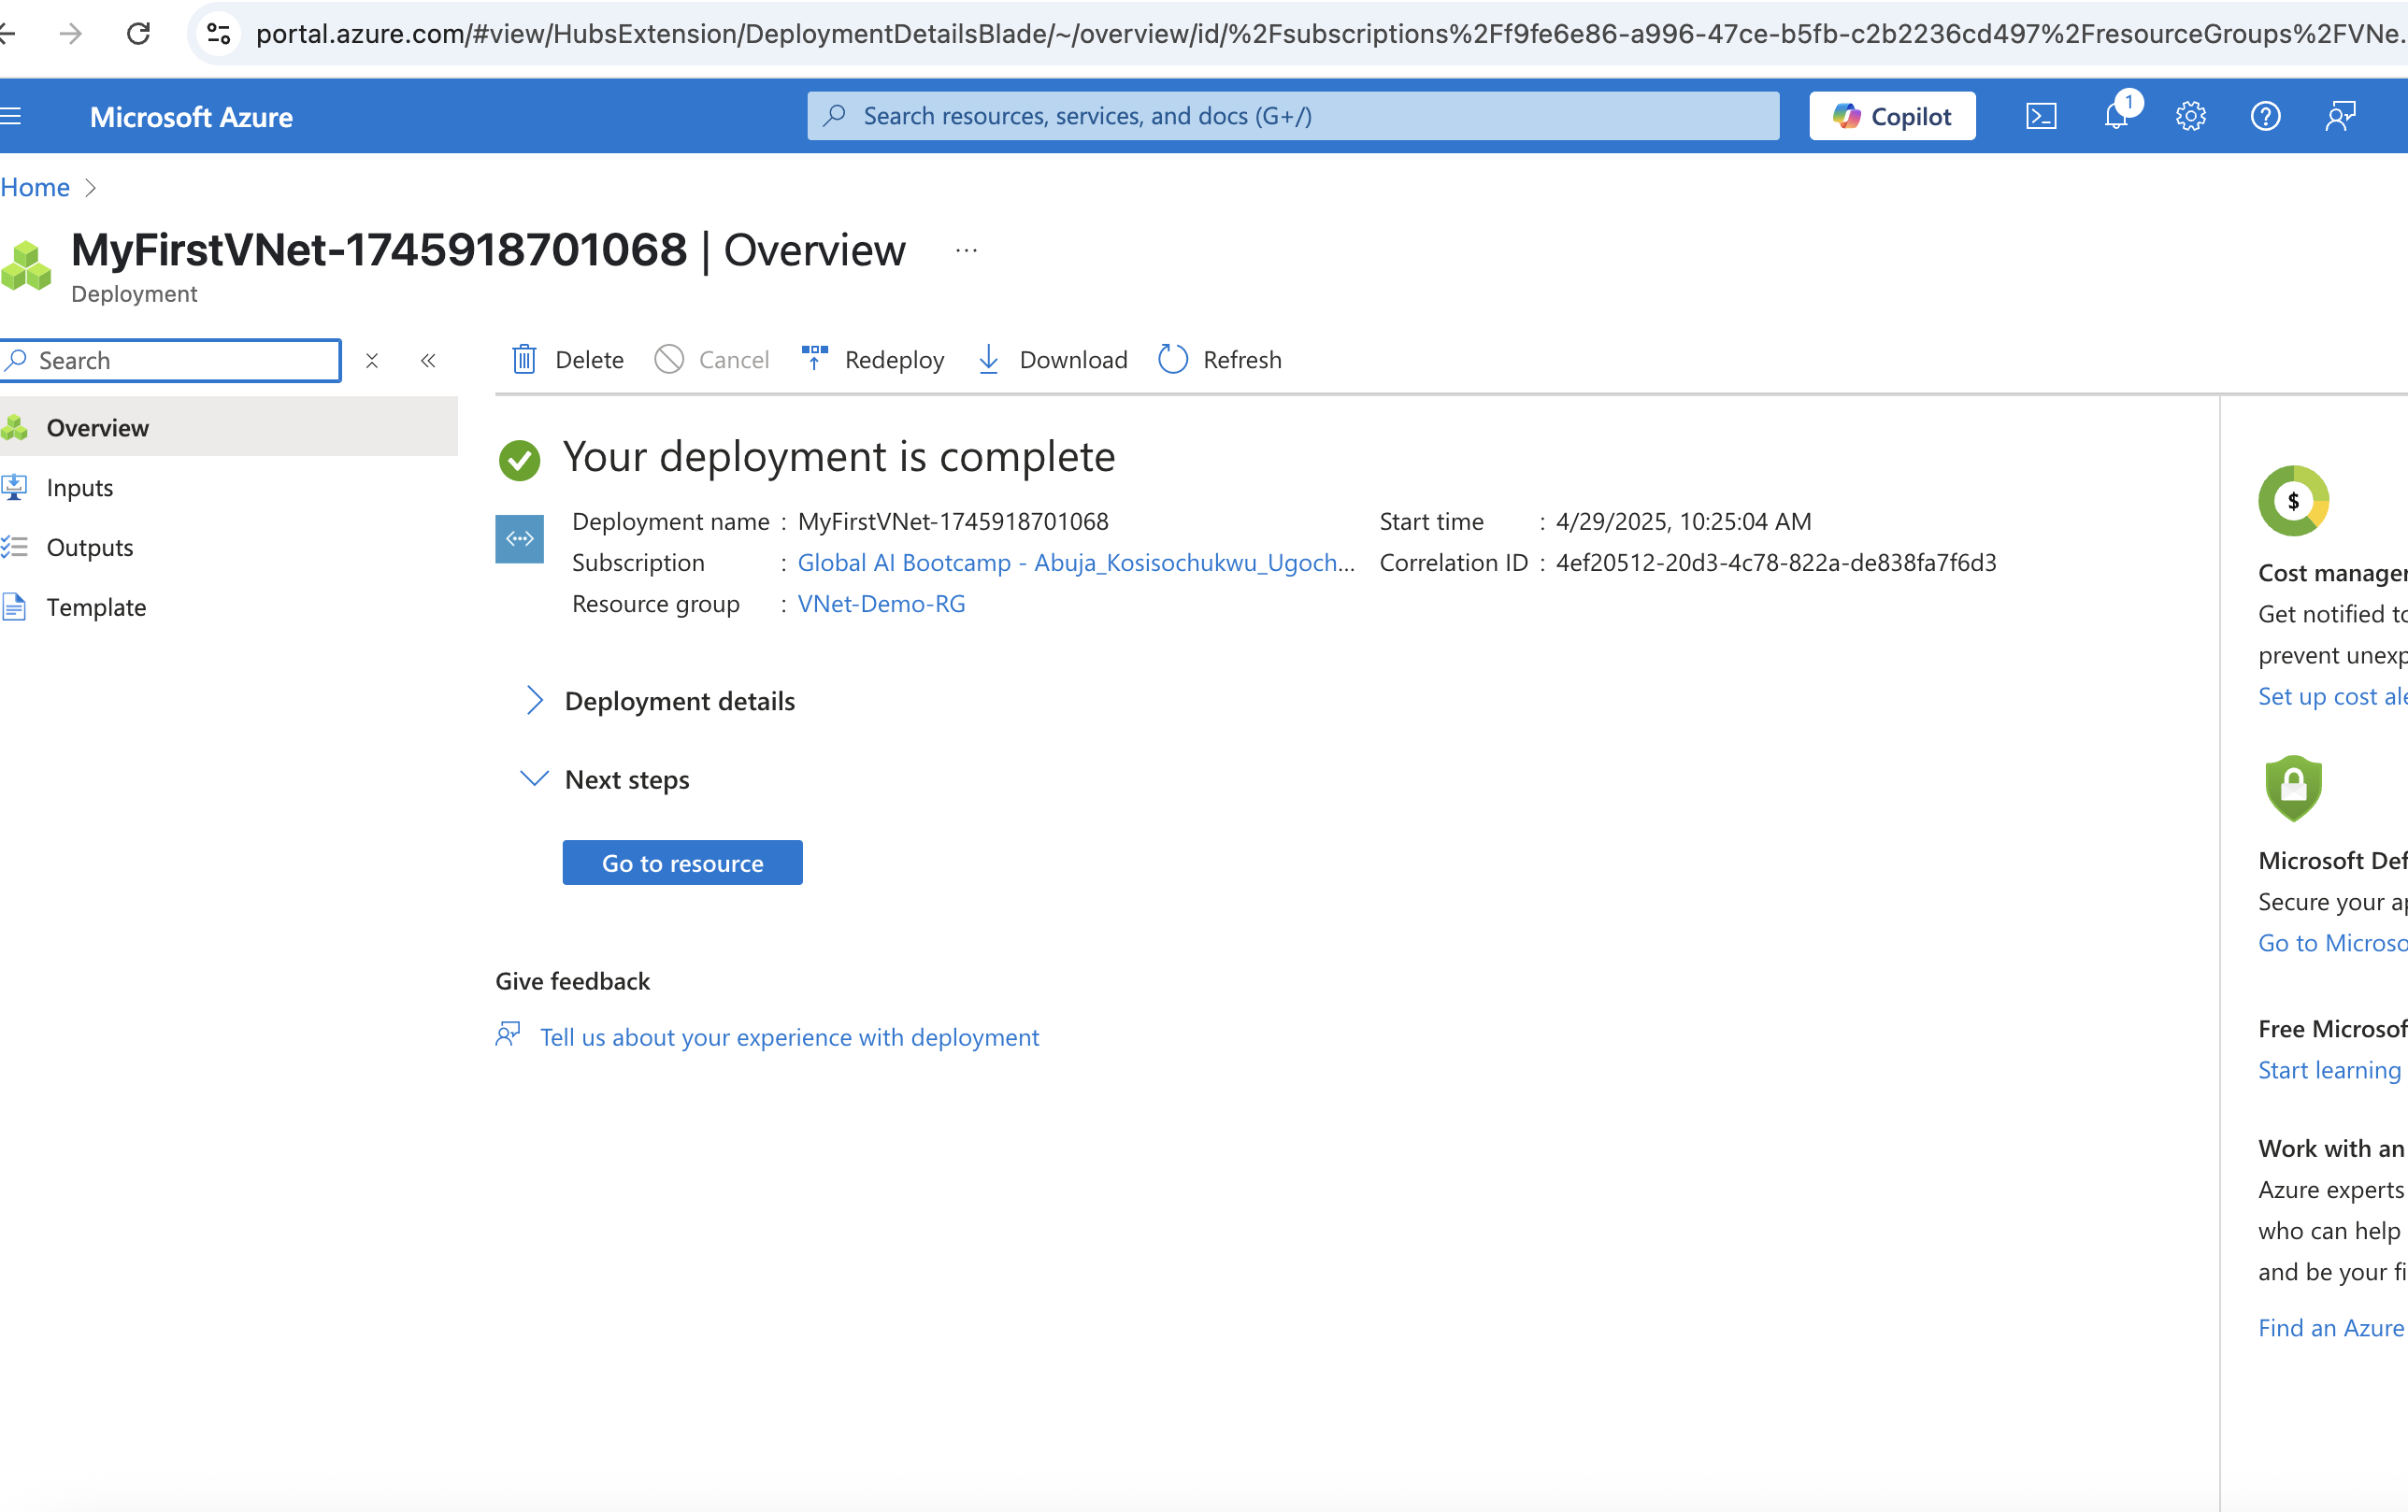
Task: Click the Go to resource button
Action: (682, 862)
